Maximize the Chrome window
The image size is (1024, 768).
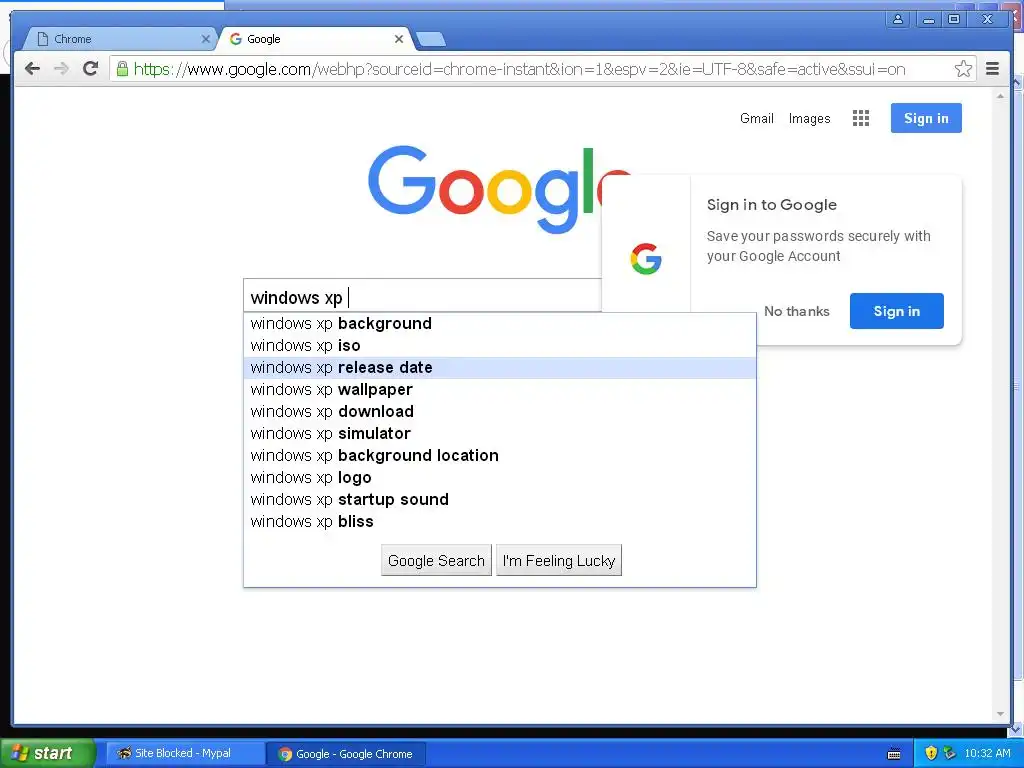point(953,19)
